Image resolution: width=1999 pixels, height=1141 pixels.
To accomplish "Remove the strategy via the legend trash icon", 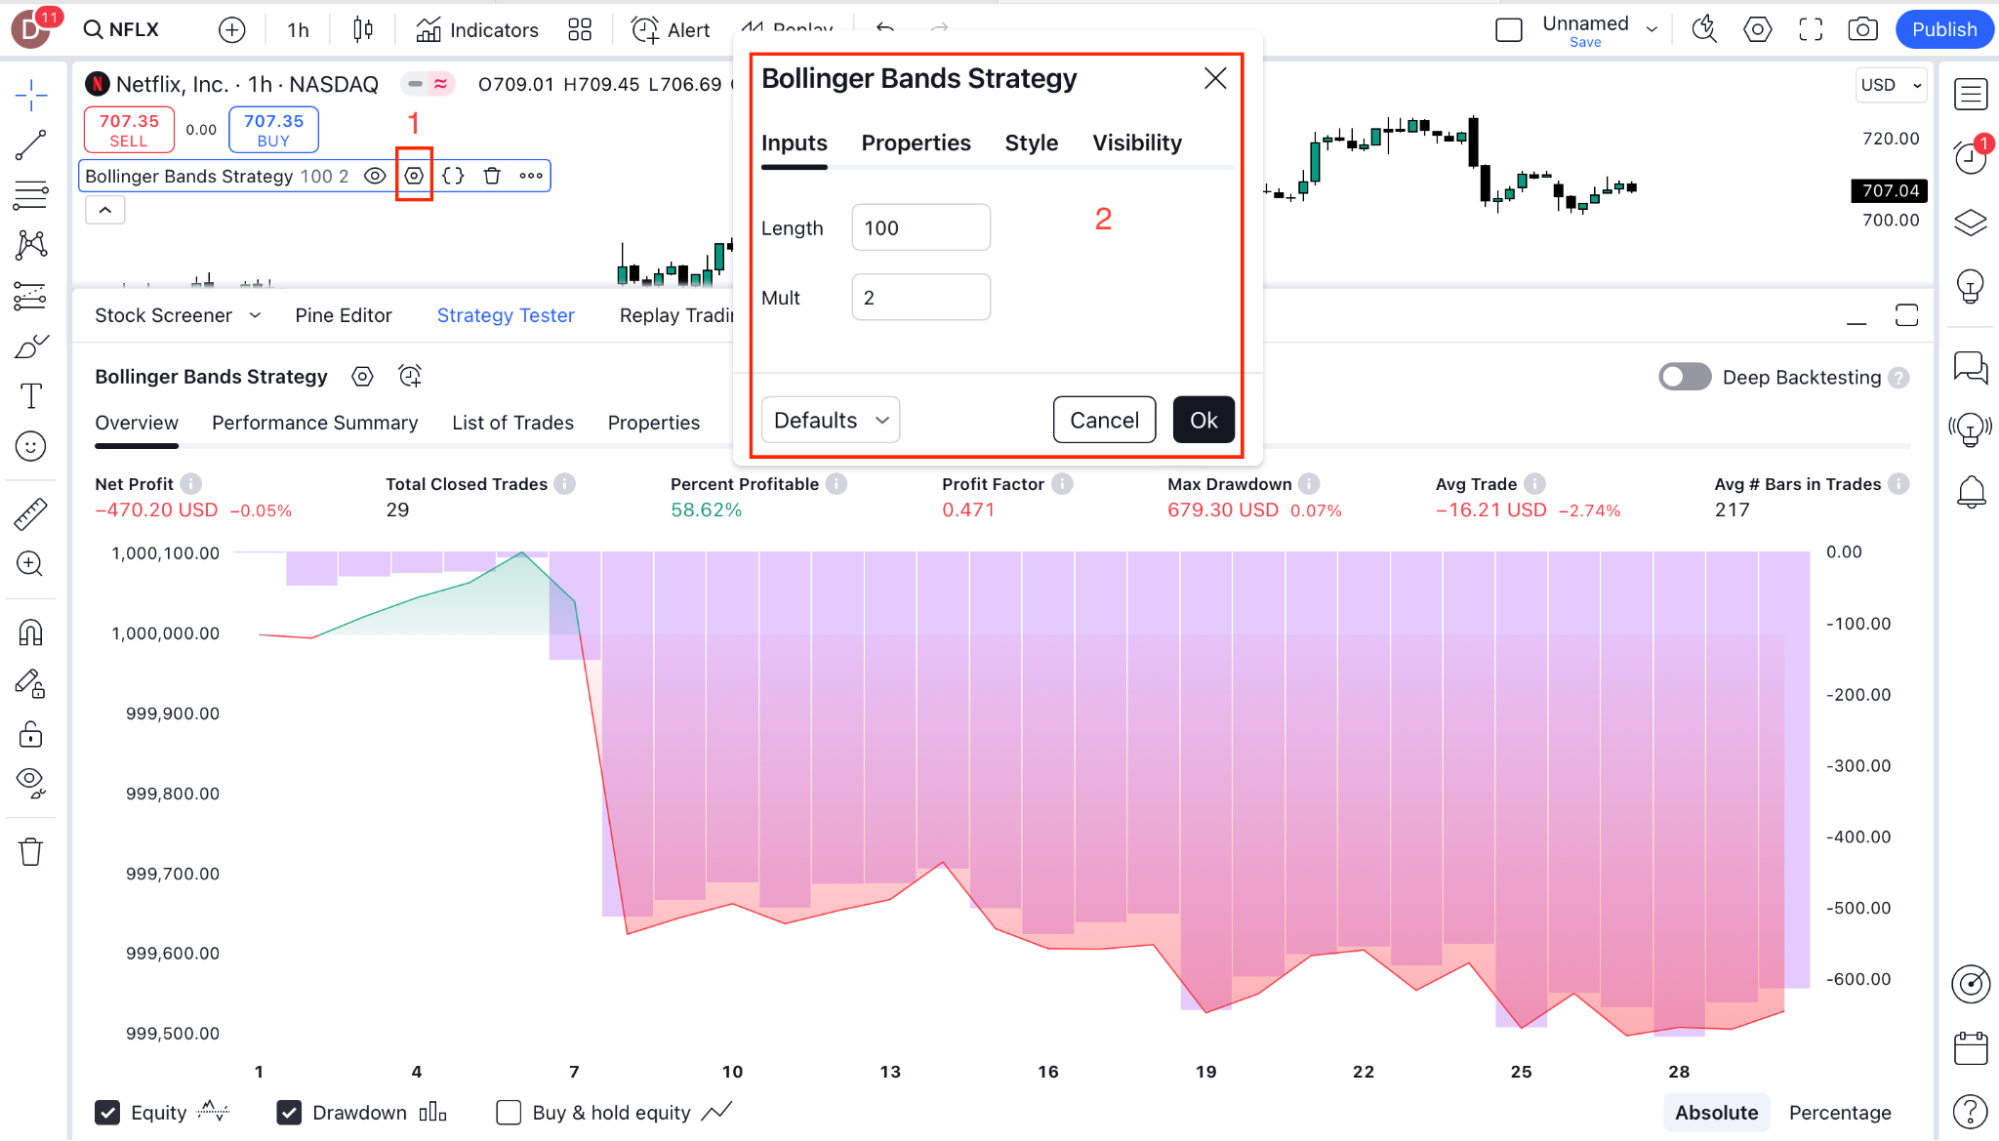I will click(492, 176).
